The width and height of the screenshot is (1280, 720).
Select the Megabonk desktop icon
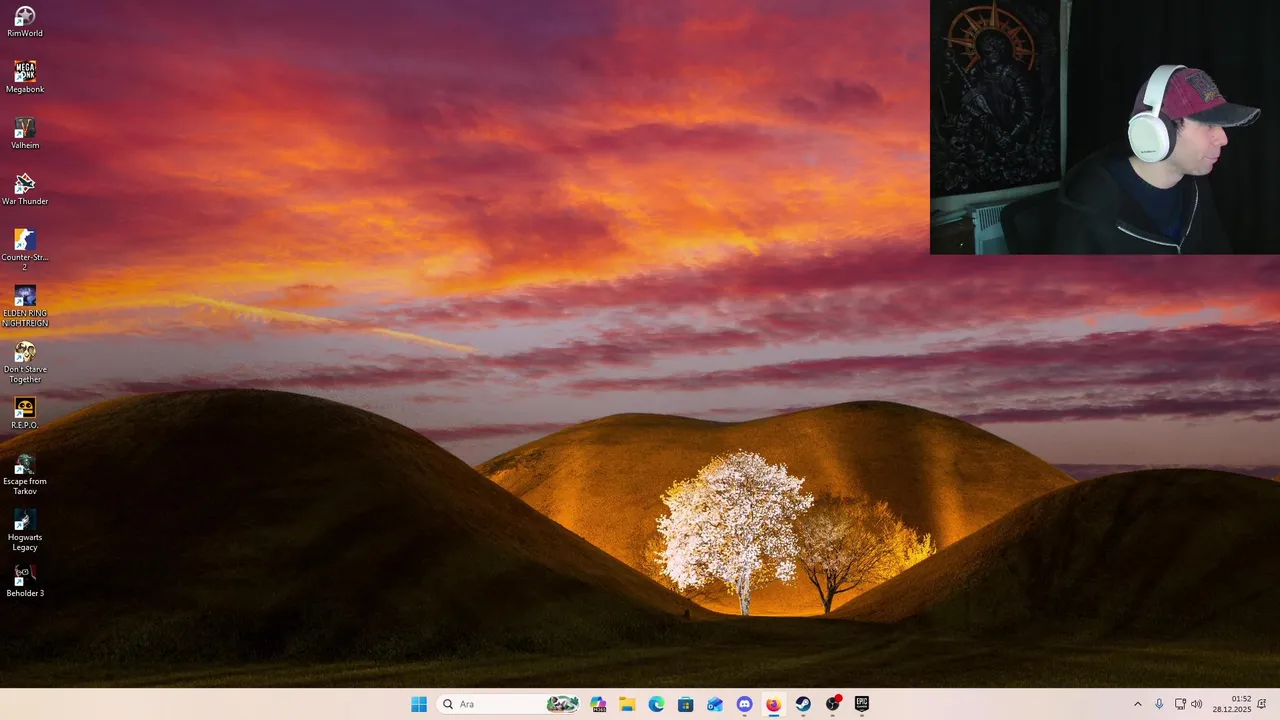point(25,77)
